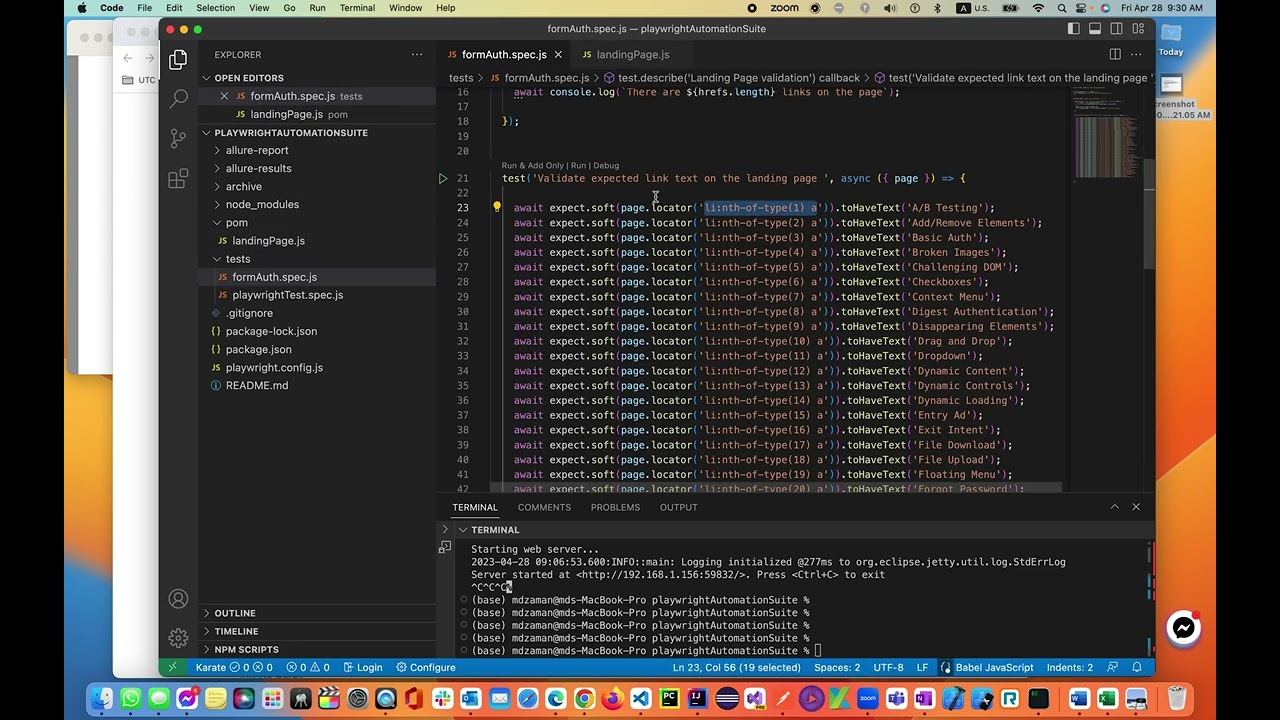Open the Search view in the activity bar
The height and width of the screenshot is (720, 1280).
(x=178, y=98)
